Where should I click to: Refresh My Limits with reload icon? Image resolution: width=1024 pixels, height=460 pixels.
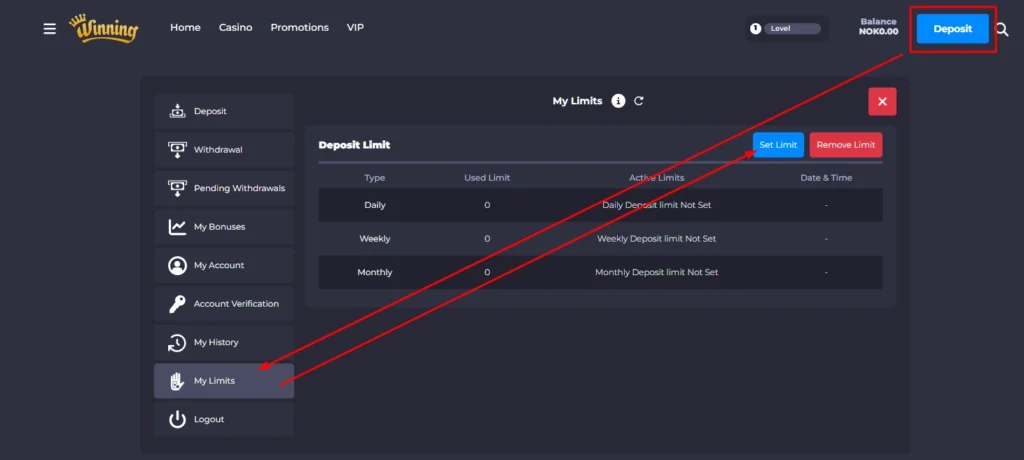[639, 101]
